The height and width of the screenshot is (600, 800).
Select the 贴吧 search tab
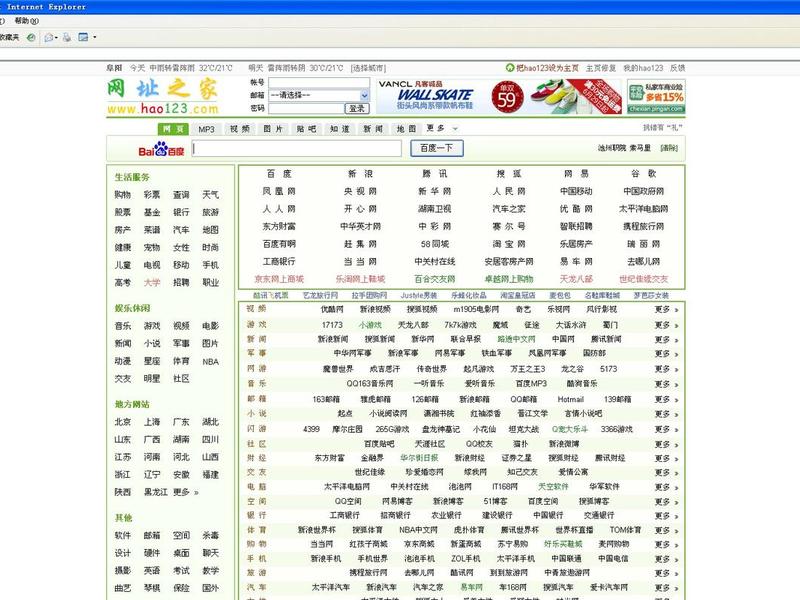[x=306, y=129]
